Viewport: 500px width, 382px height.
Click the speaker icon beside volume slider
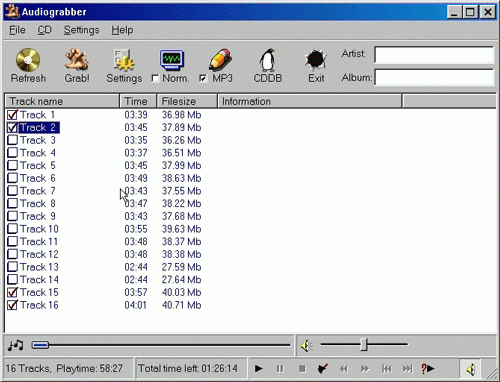[x=306, y=346]
